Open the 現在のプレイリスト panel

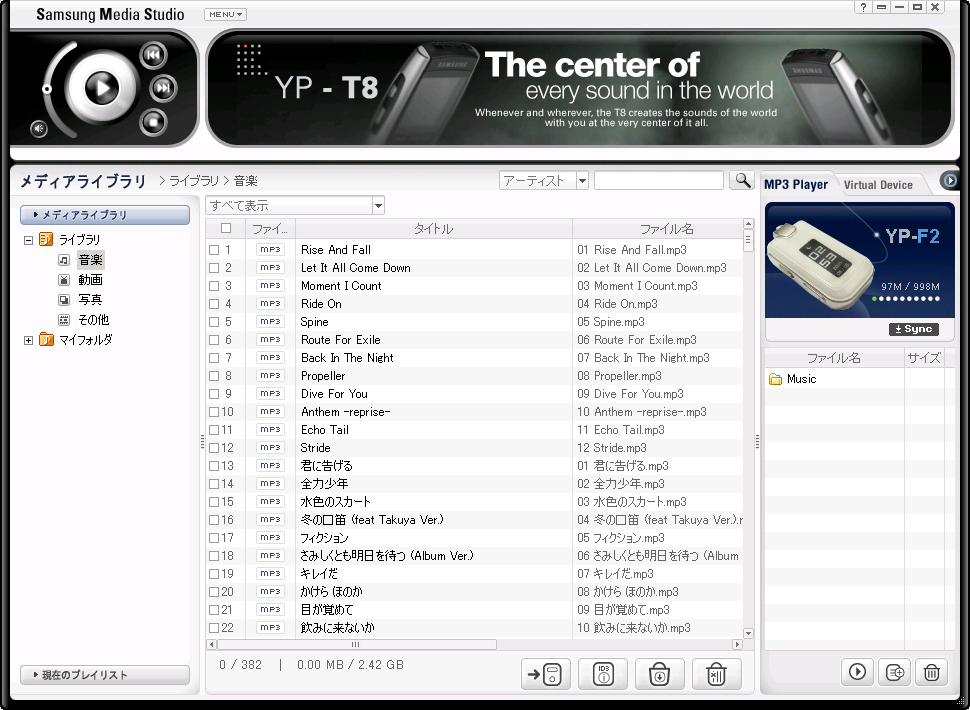click(105, 675)
